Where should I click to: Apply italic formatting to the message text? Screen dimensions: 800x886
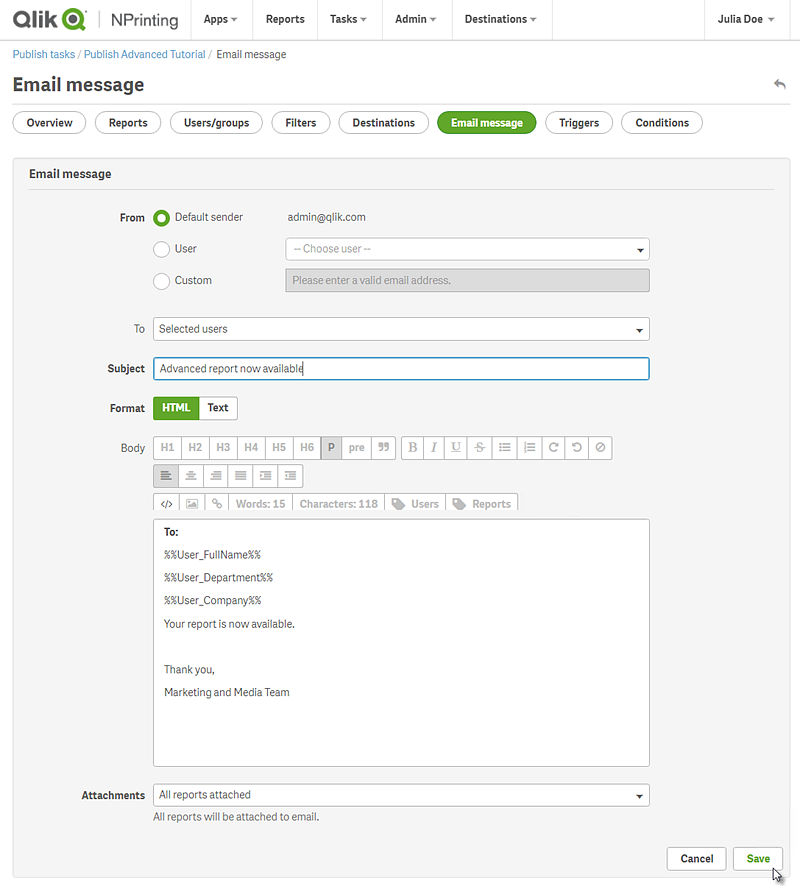click(x=434, y=447)
